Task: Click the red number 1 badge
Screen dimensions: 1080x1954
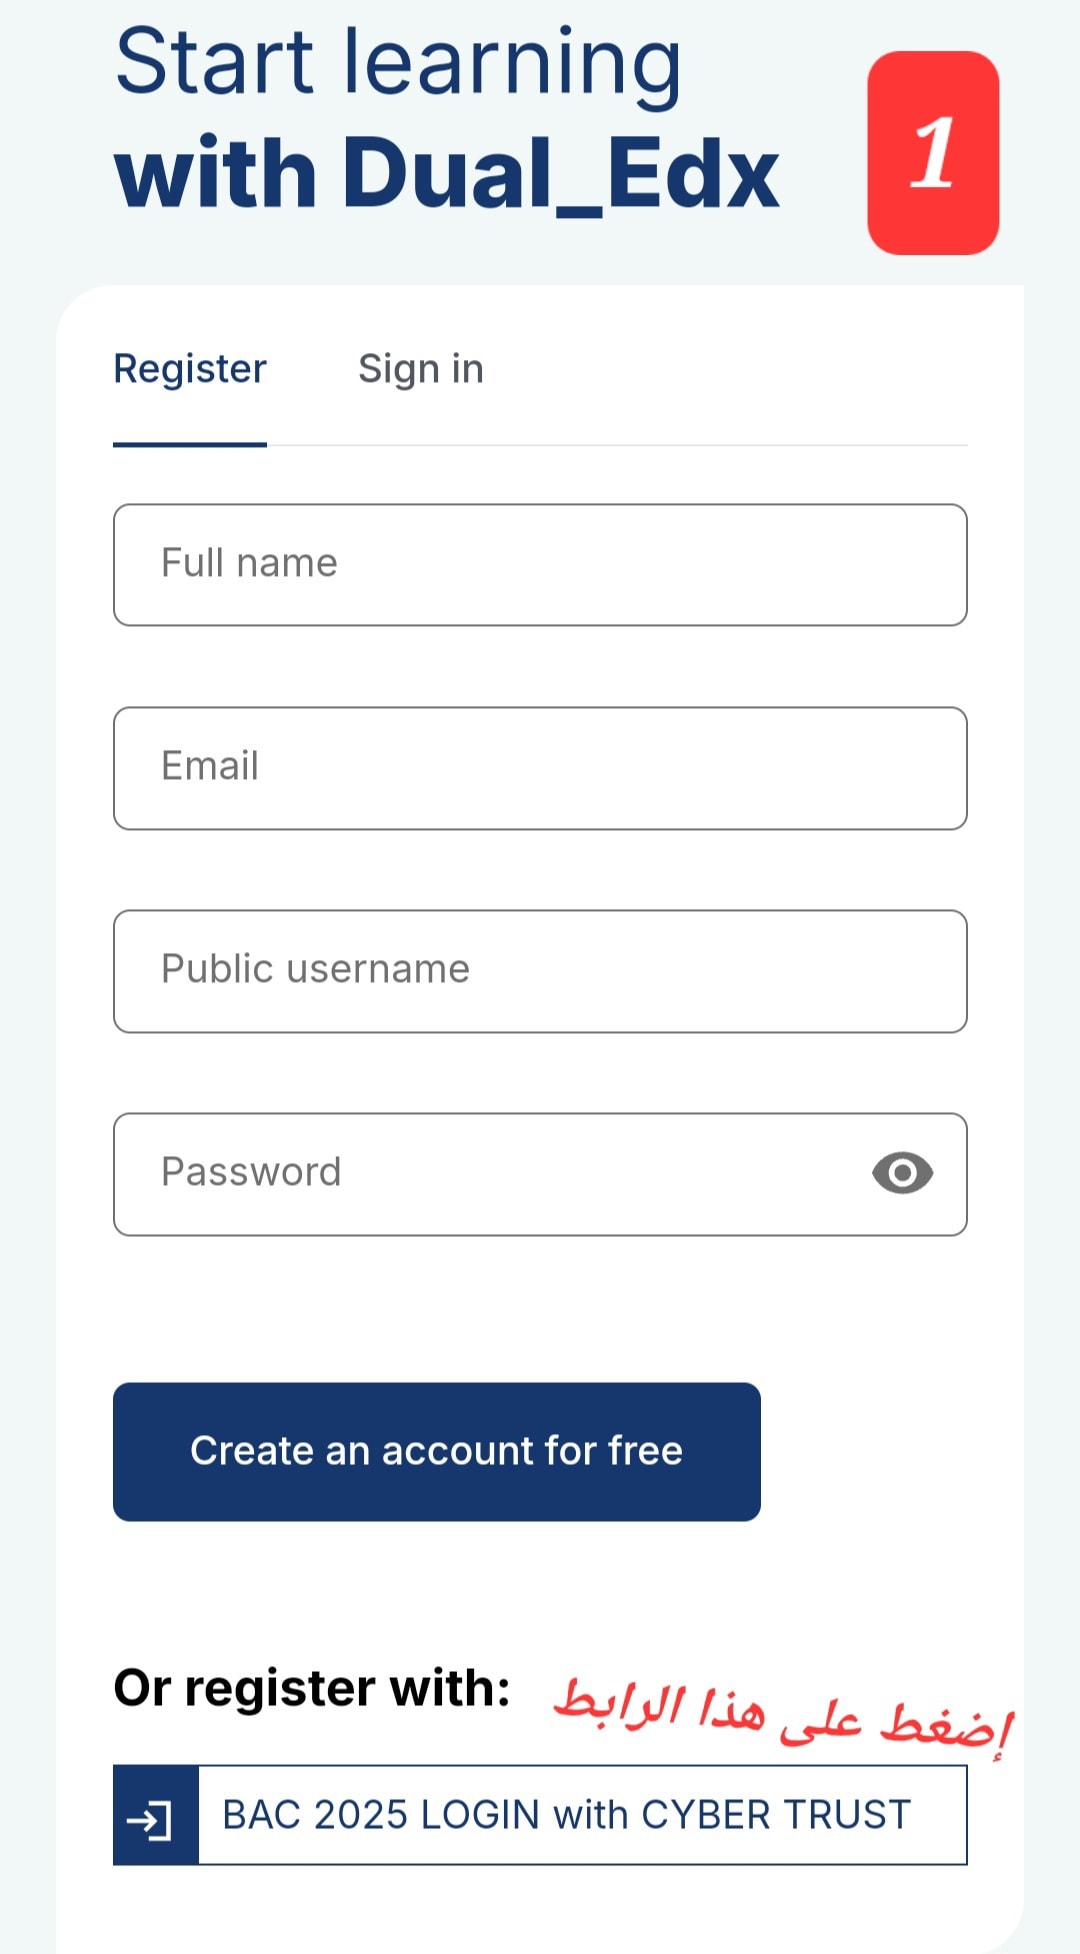Action: tap(933, 153)
